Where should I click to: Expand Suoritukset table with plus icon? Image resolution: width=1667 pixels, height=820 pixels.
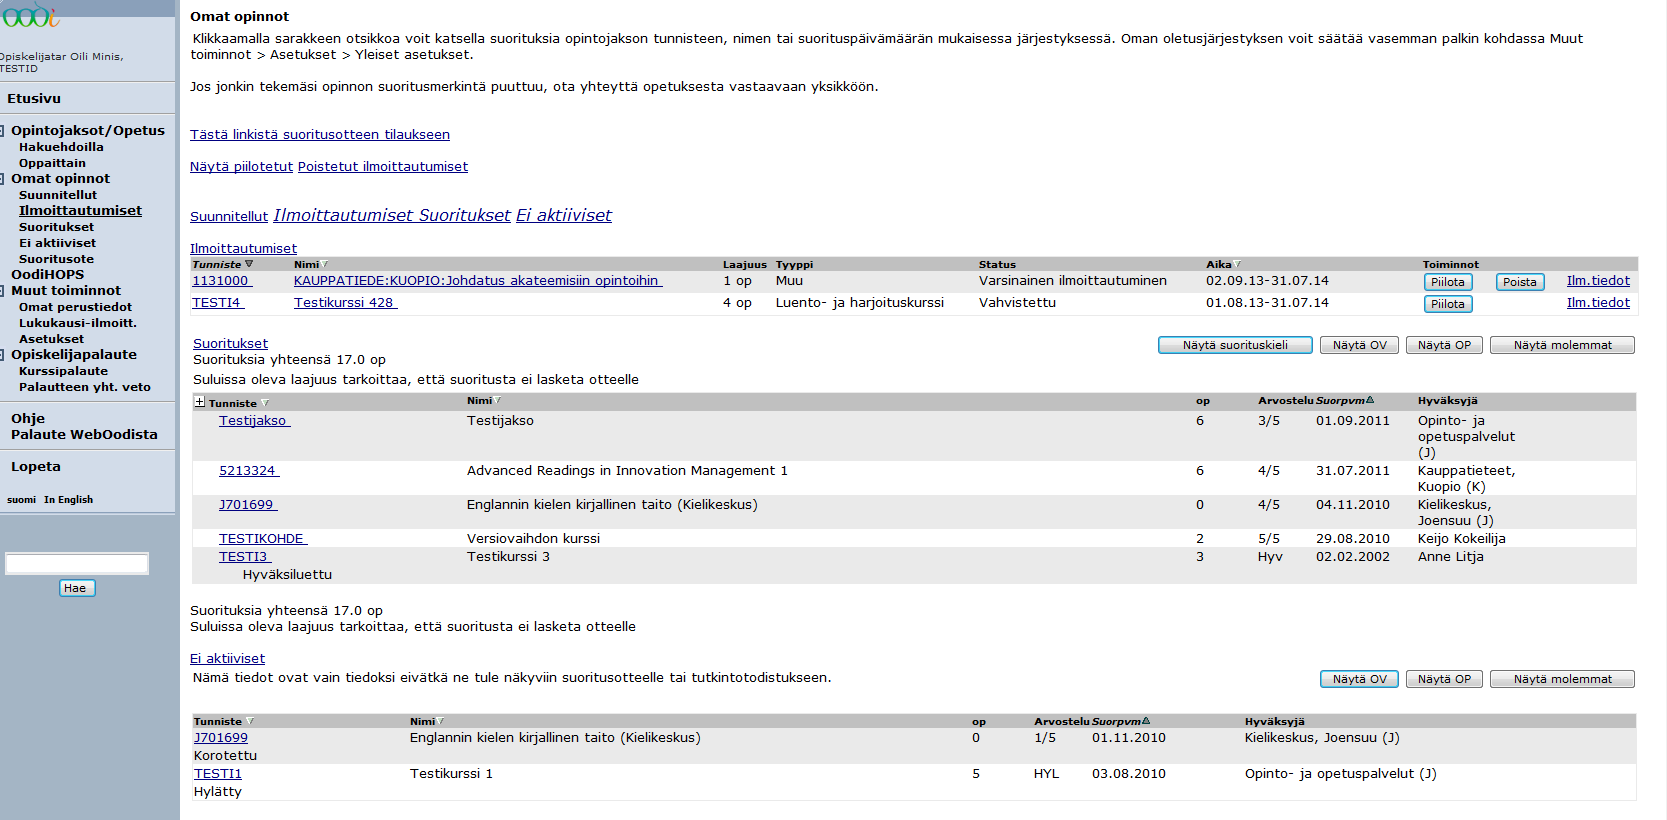pyautogui.click(x=199, y=402)
